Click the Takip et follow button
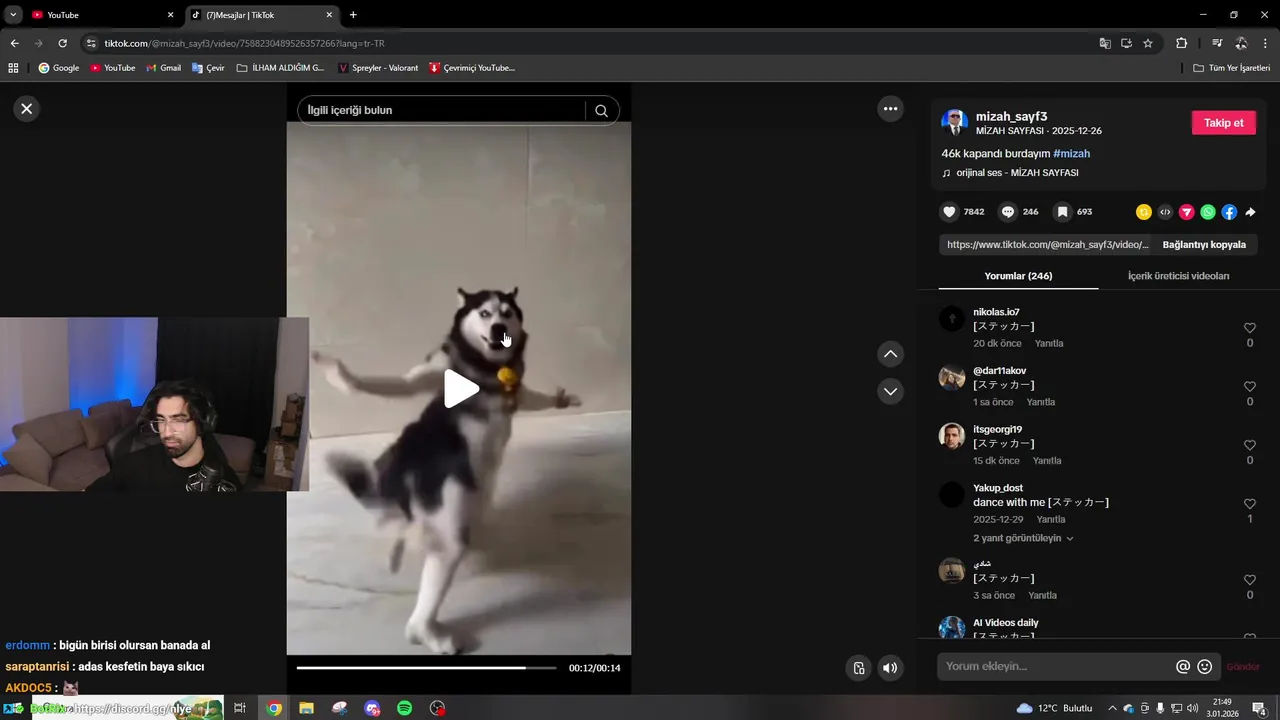This screenshot has height=720, width=1280. click(1223, 122)
